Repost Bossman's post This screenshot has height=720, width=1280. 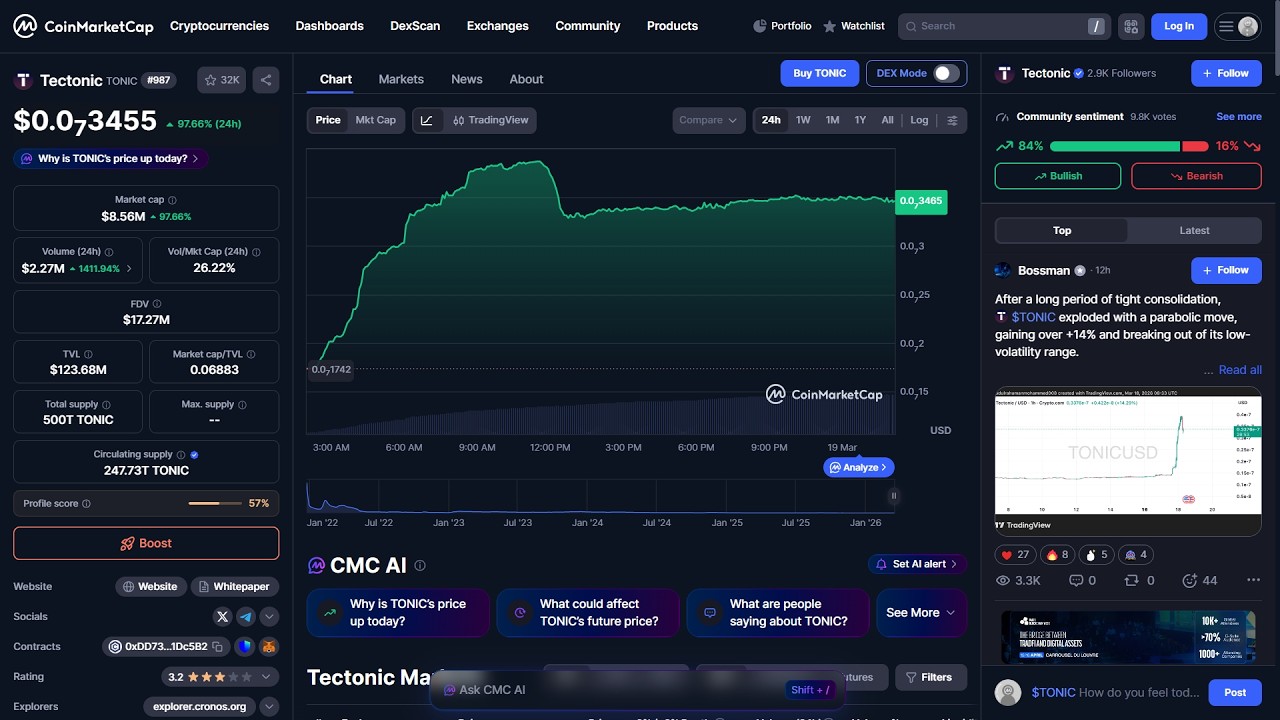point(1139,580)
